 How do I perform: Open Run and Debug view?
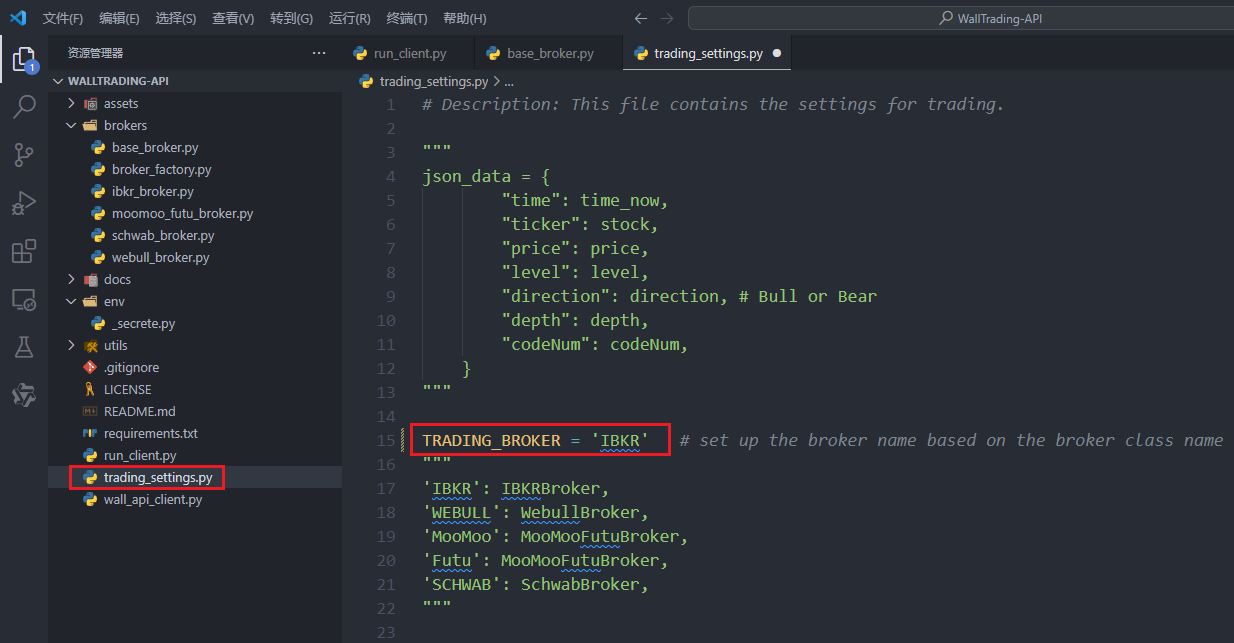tap(23, 203)
